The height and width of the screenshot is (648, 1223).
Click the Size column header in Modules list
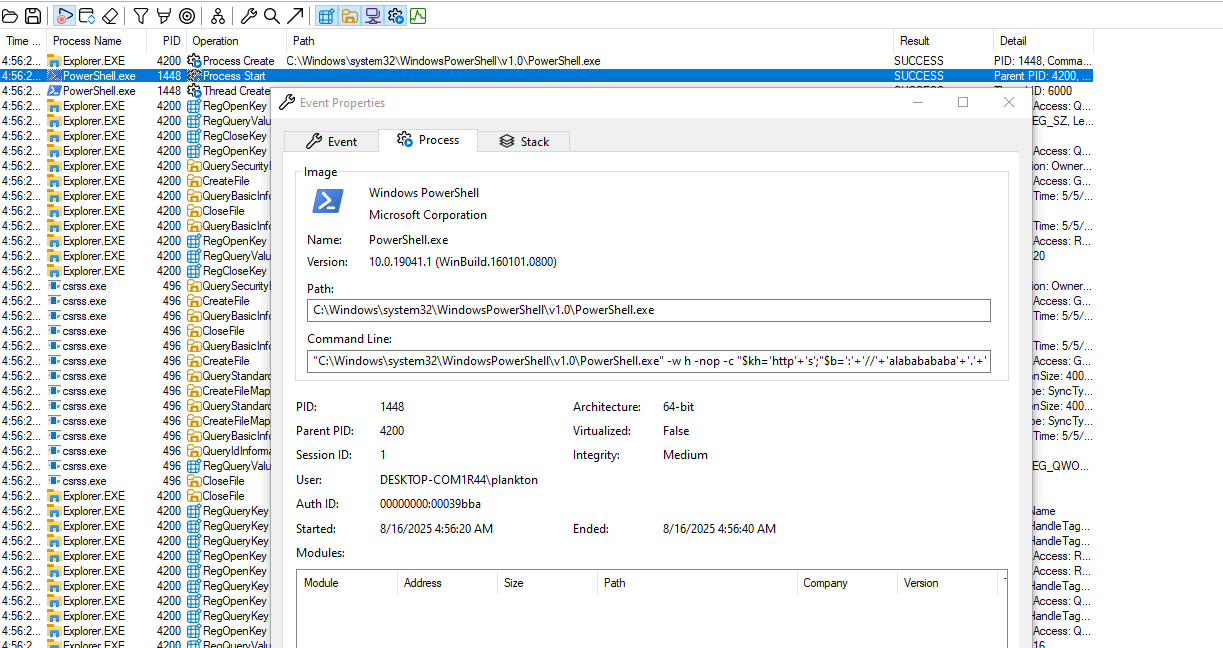[547, 583]
